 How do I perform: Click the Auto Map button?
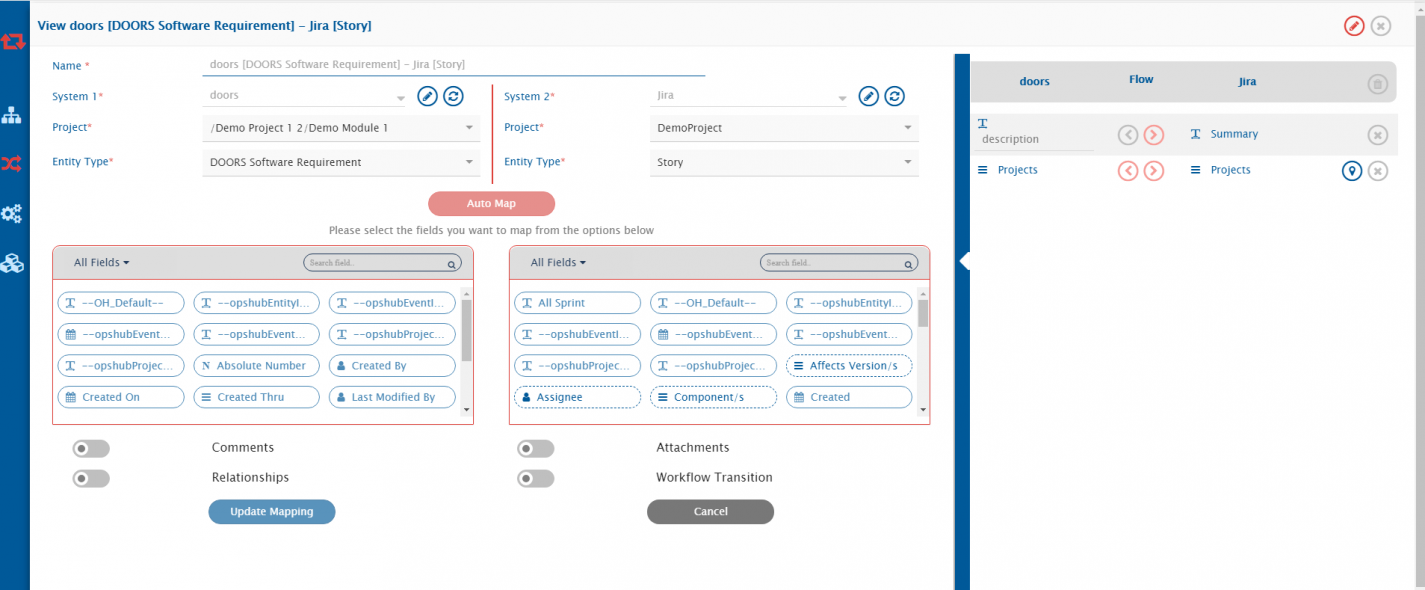491,204
